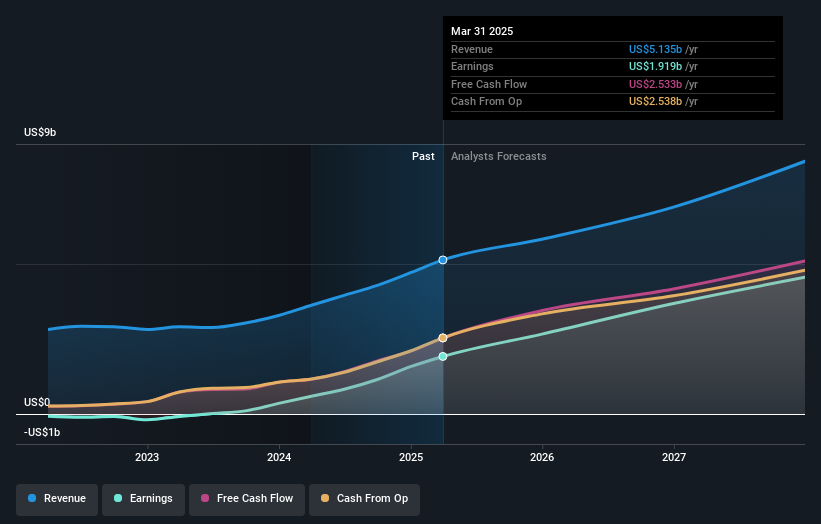The image size is (821, 524).
Task: Toggle the Cash From Op legend button
Action: (x=364, y=499)
